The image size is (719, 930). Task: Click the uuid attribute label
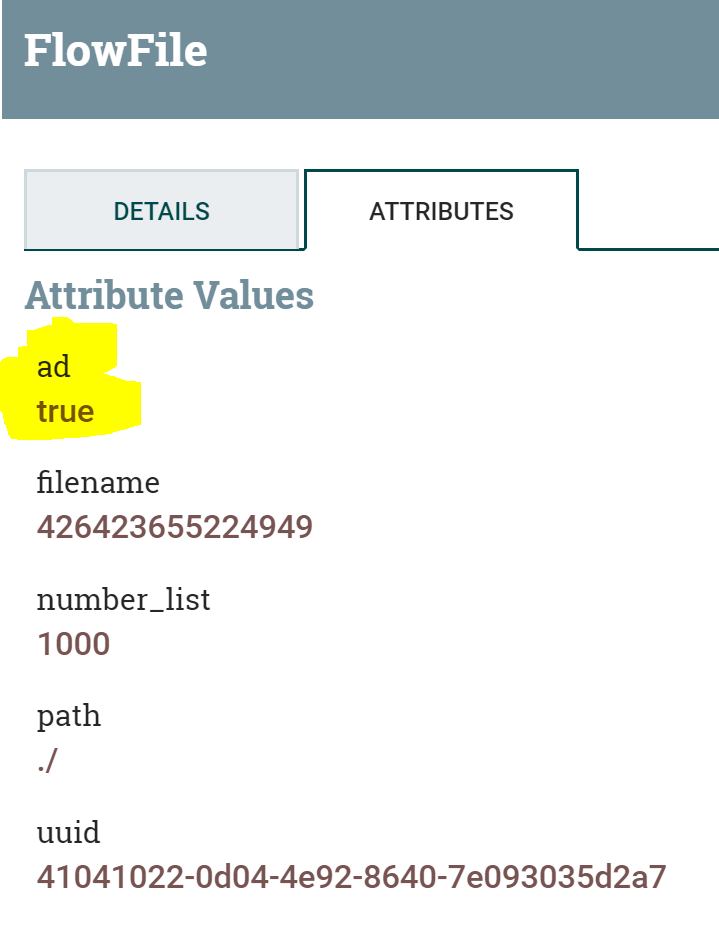pyautogui.click(x=69, y=832)
